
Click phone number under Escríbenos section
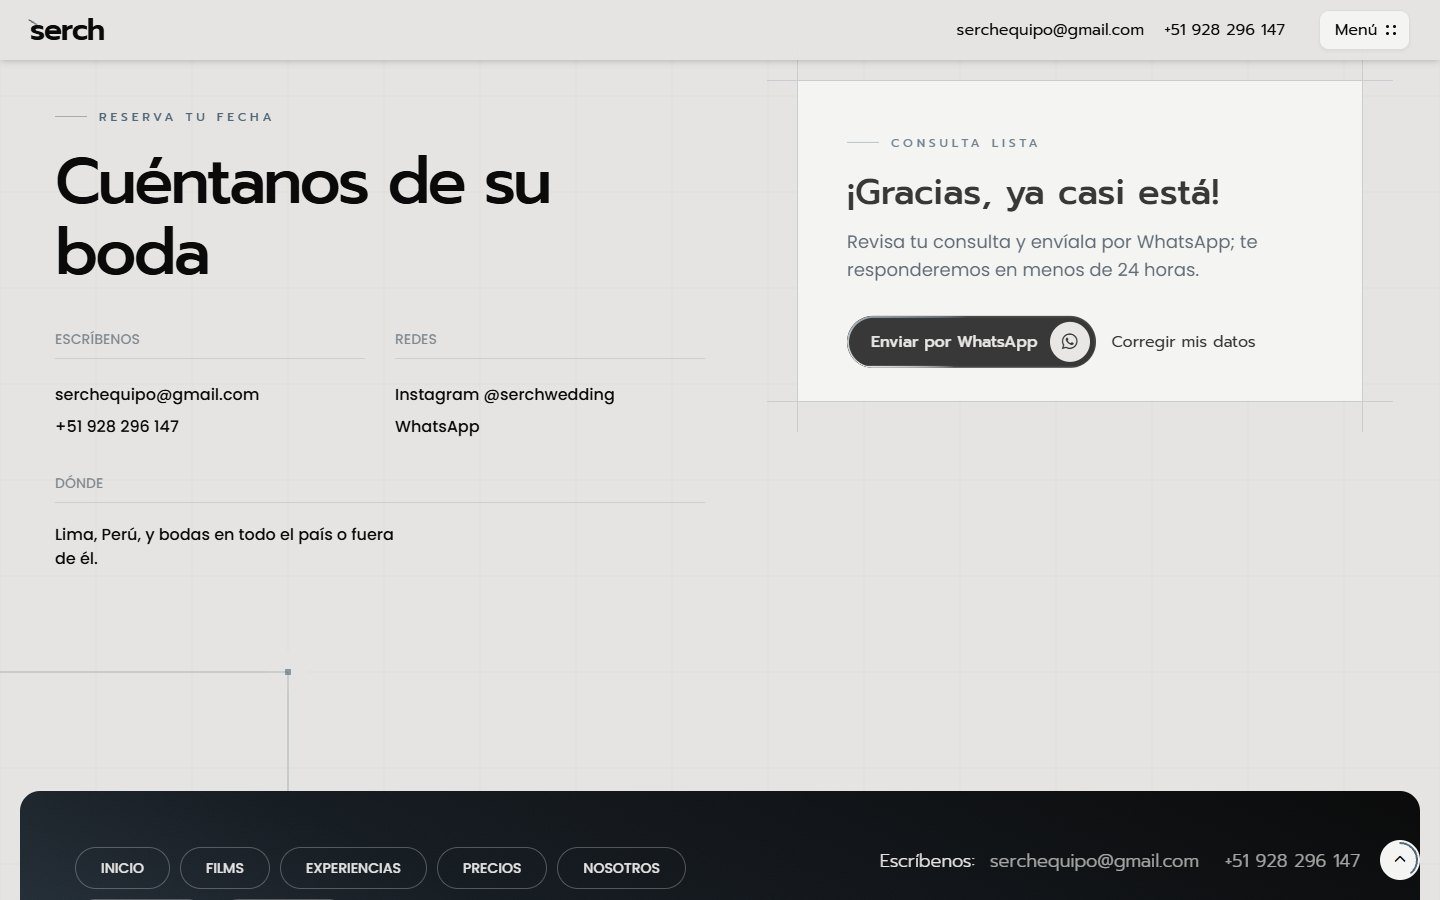[117, 426]
